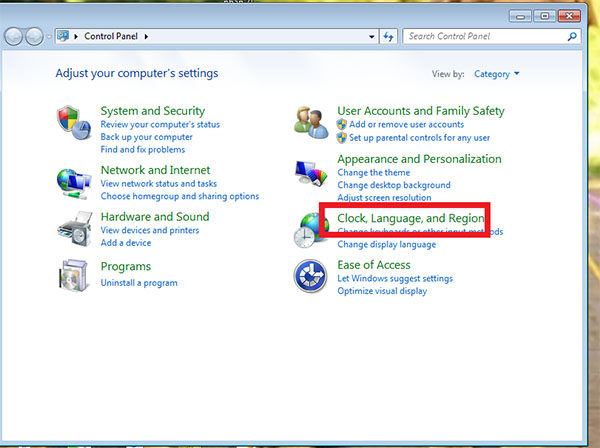Open Hardware and Sound category
Screen dimensions: 600x448
(155, 217)
